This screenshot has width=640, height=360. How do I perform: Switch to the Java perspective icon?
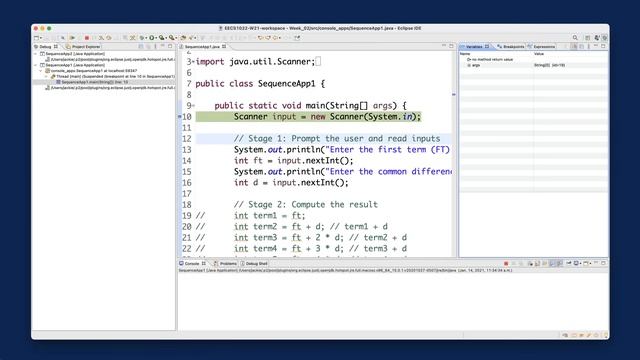(x=597, y=38)
